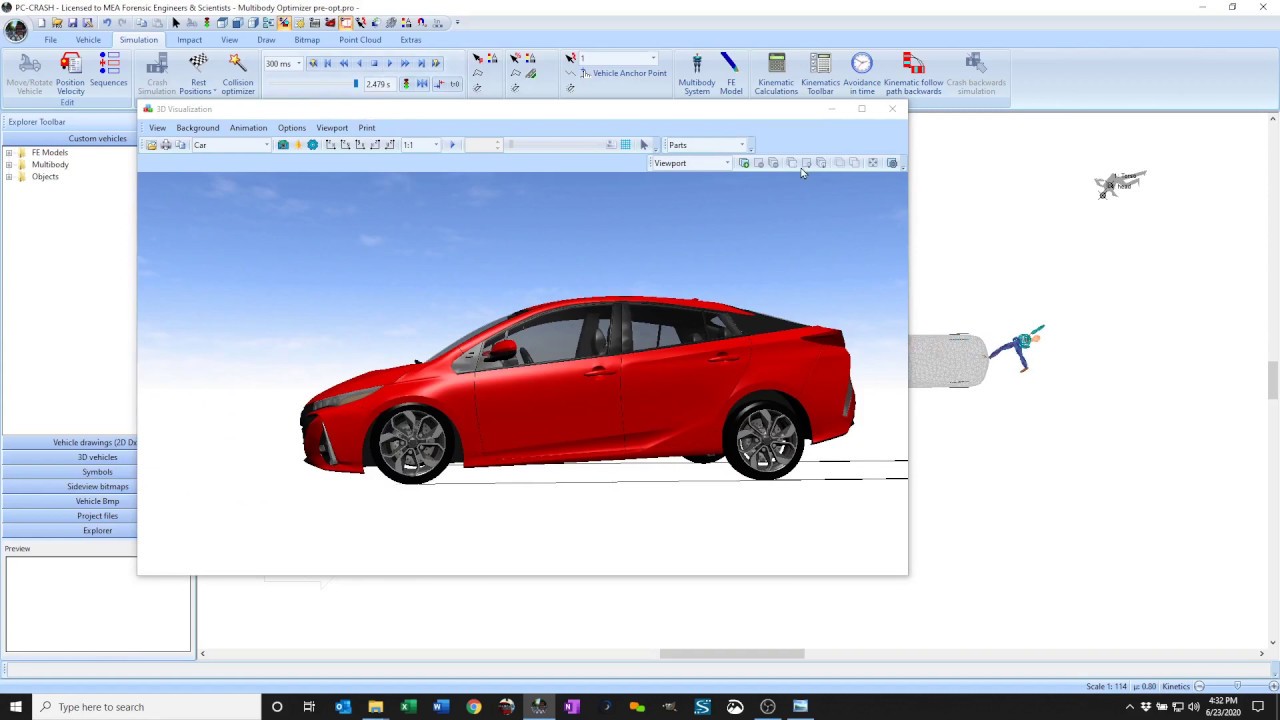1280x720 pixels.
Task: Switch to the Draw ribbon tab
Action: tap(266, 40)
